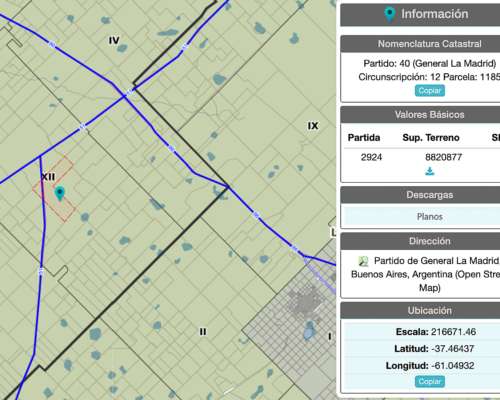Open the Planos download link
Image resolution: width=500 pixels, height=400 pixels.
[430, 217]
